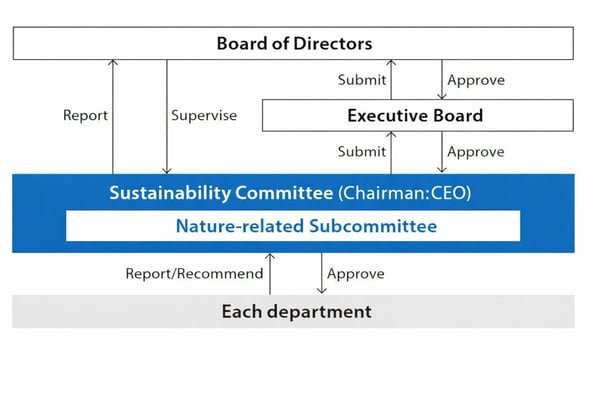Select the Nature-related Subcommittee box

pos(292,226)
